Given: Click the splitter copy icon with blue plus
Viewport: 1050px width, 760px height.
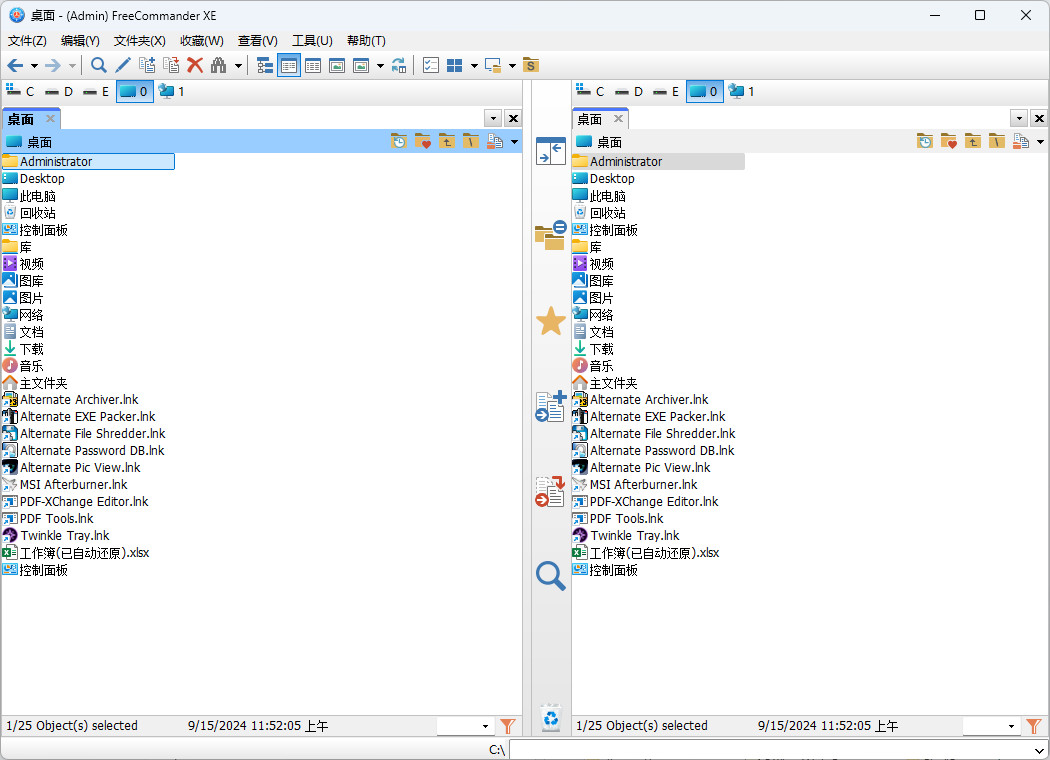Looking at the screenshot, I should [551, 407].
